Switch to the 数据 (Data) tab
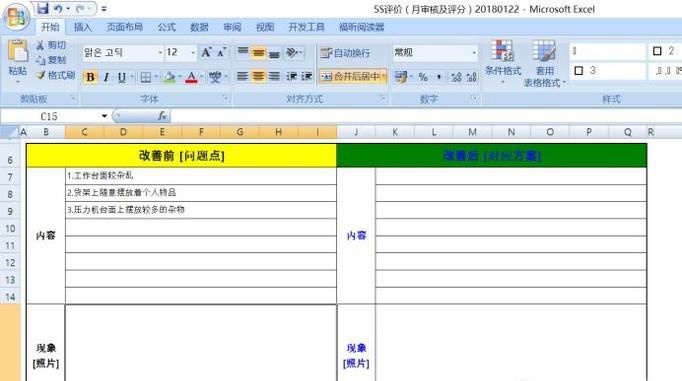682x381 pixels. coord(199,27)
